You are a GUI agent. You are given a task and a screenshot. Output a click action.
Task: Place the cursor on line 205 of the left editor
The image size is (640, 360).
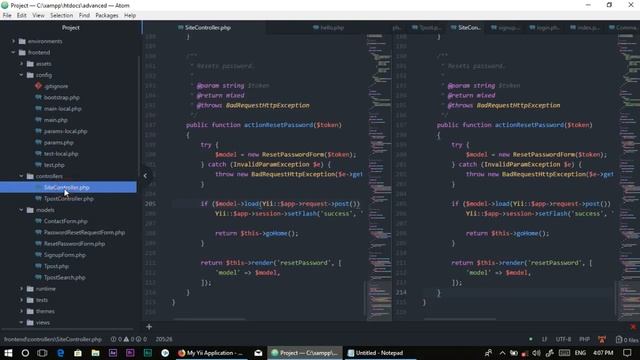coord(266,204)
